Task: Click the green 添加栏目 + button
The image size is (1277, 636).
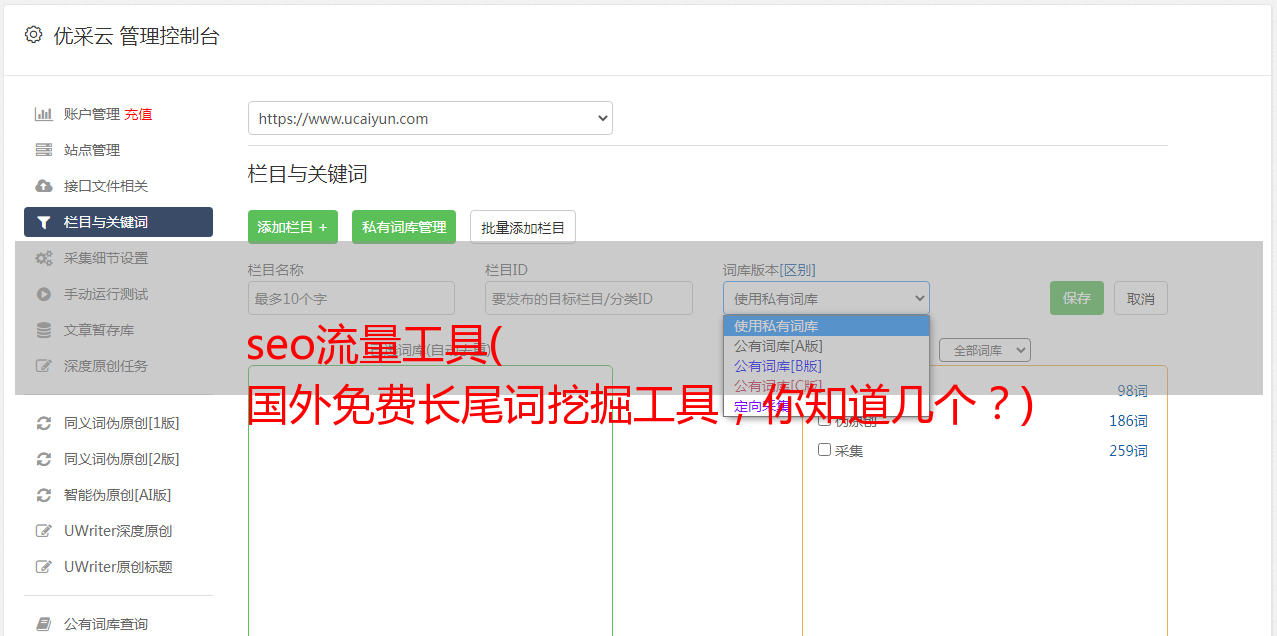Action: [x=293, y=227]
